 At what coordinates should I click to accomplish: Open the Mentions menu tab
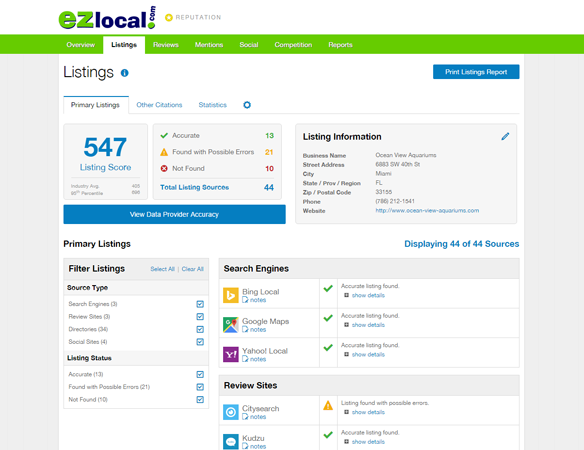[x=209, y=45]
